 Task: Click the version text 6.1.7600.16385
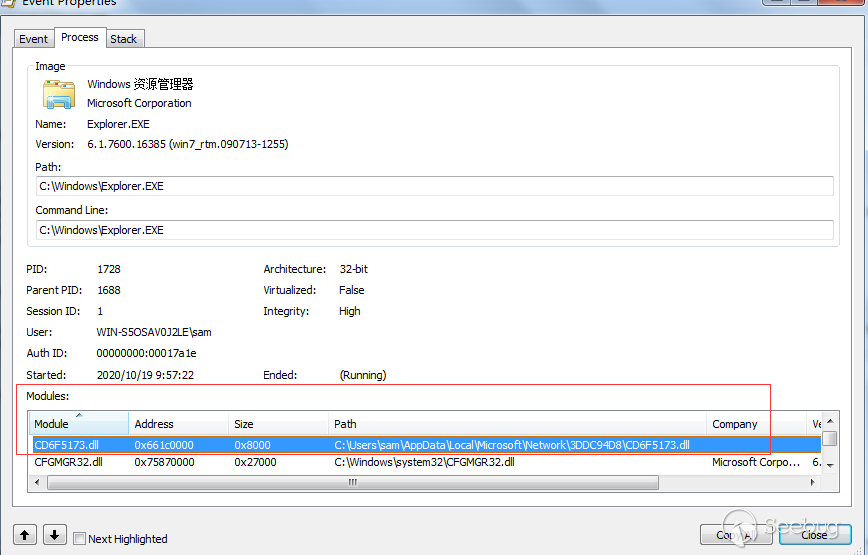coord(126,144)
